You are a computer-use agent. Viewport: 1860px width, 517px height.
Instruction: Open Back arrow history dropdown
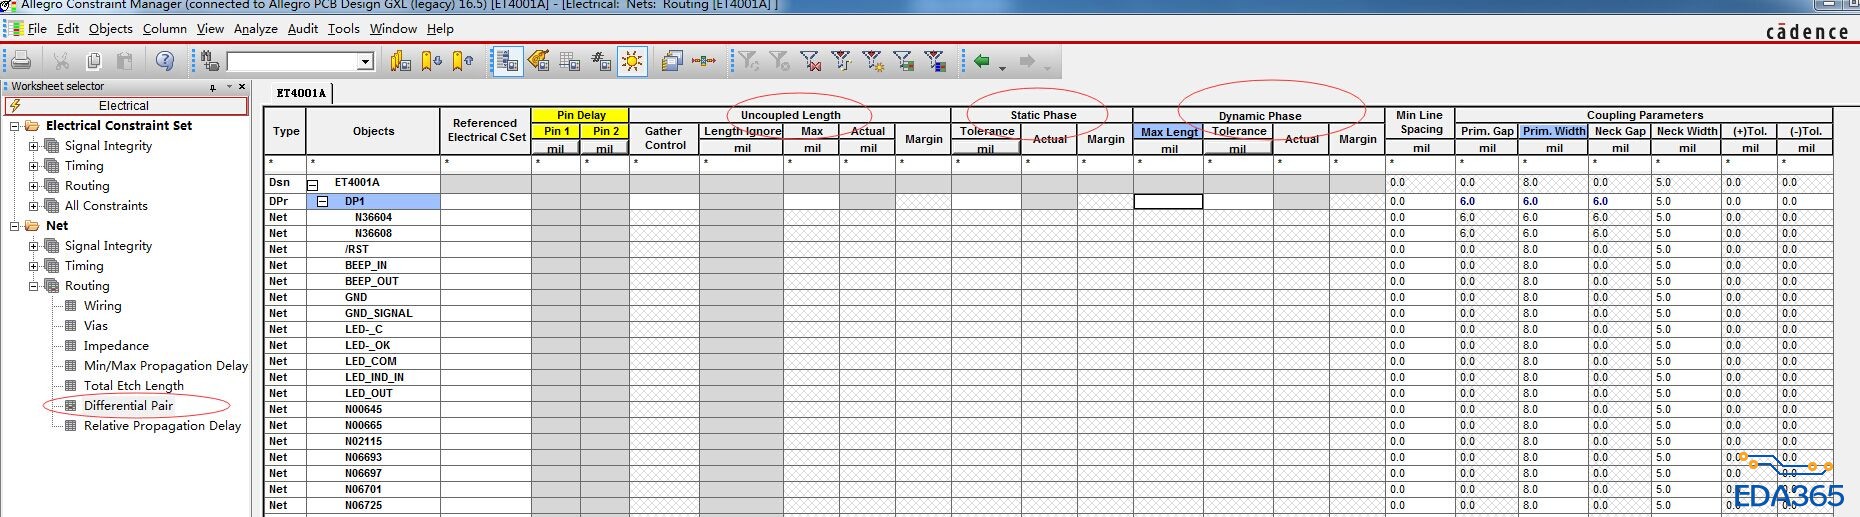click(1002, 67)
